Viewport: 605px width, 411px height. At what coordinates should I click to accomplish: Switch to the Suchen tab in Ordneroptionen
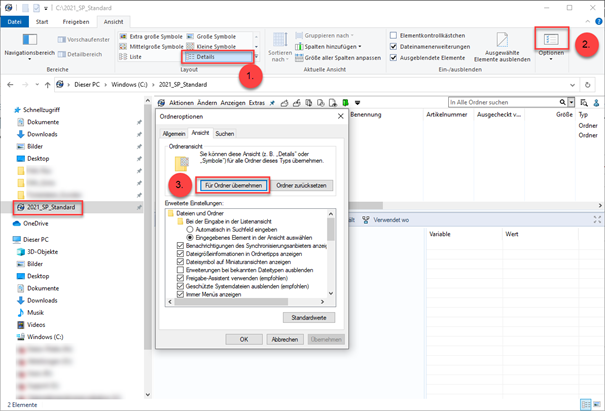pos(225,133)
